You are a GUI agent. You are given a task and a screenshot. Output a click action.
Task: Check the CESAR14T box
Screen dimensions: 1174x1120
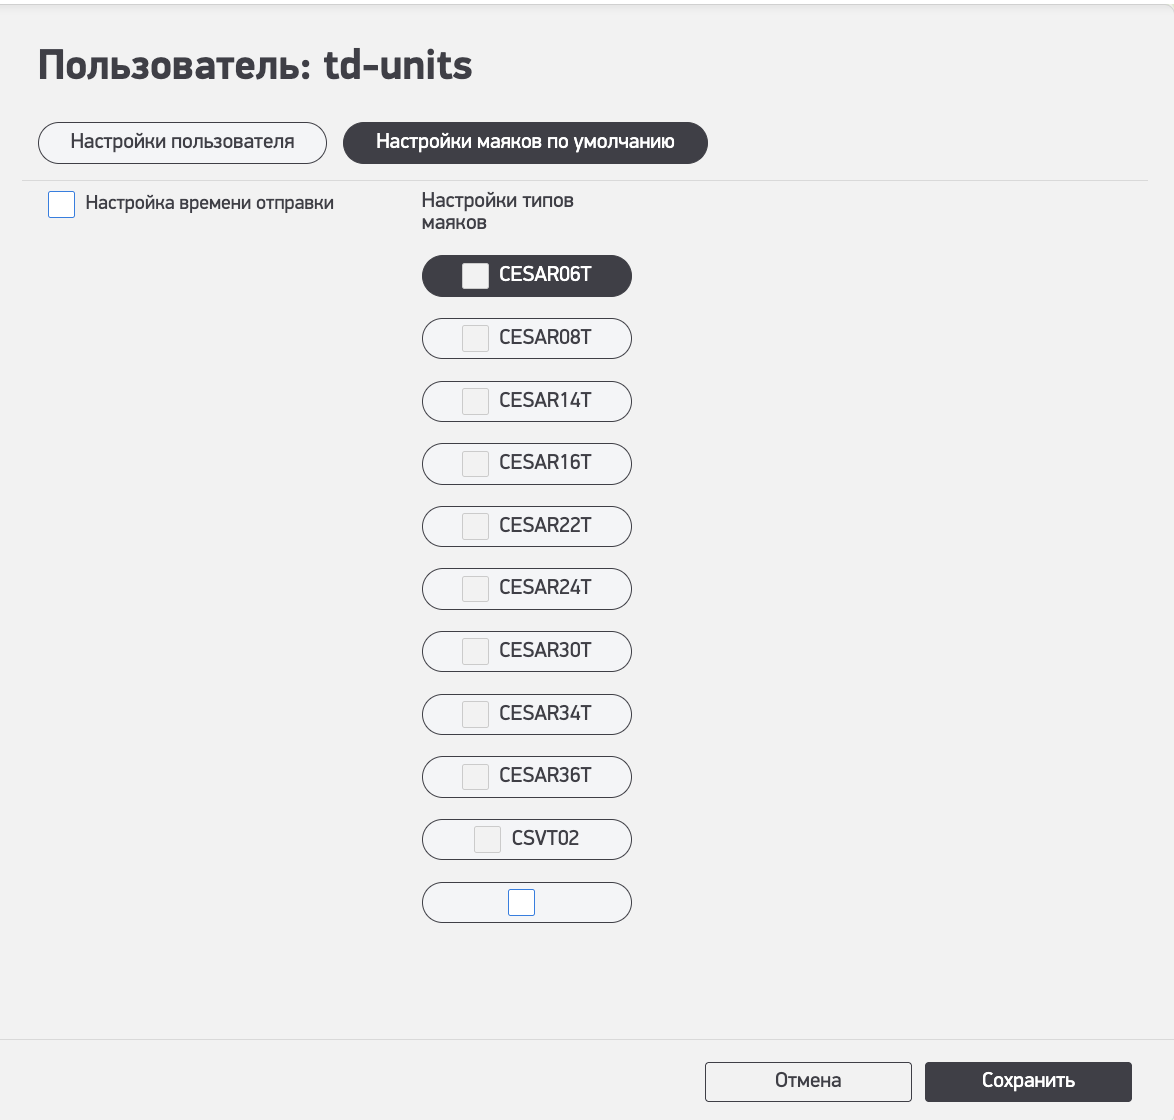click(475, 401)
